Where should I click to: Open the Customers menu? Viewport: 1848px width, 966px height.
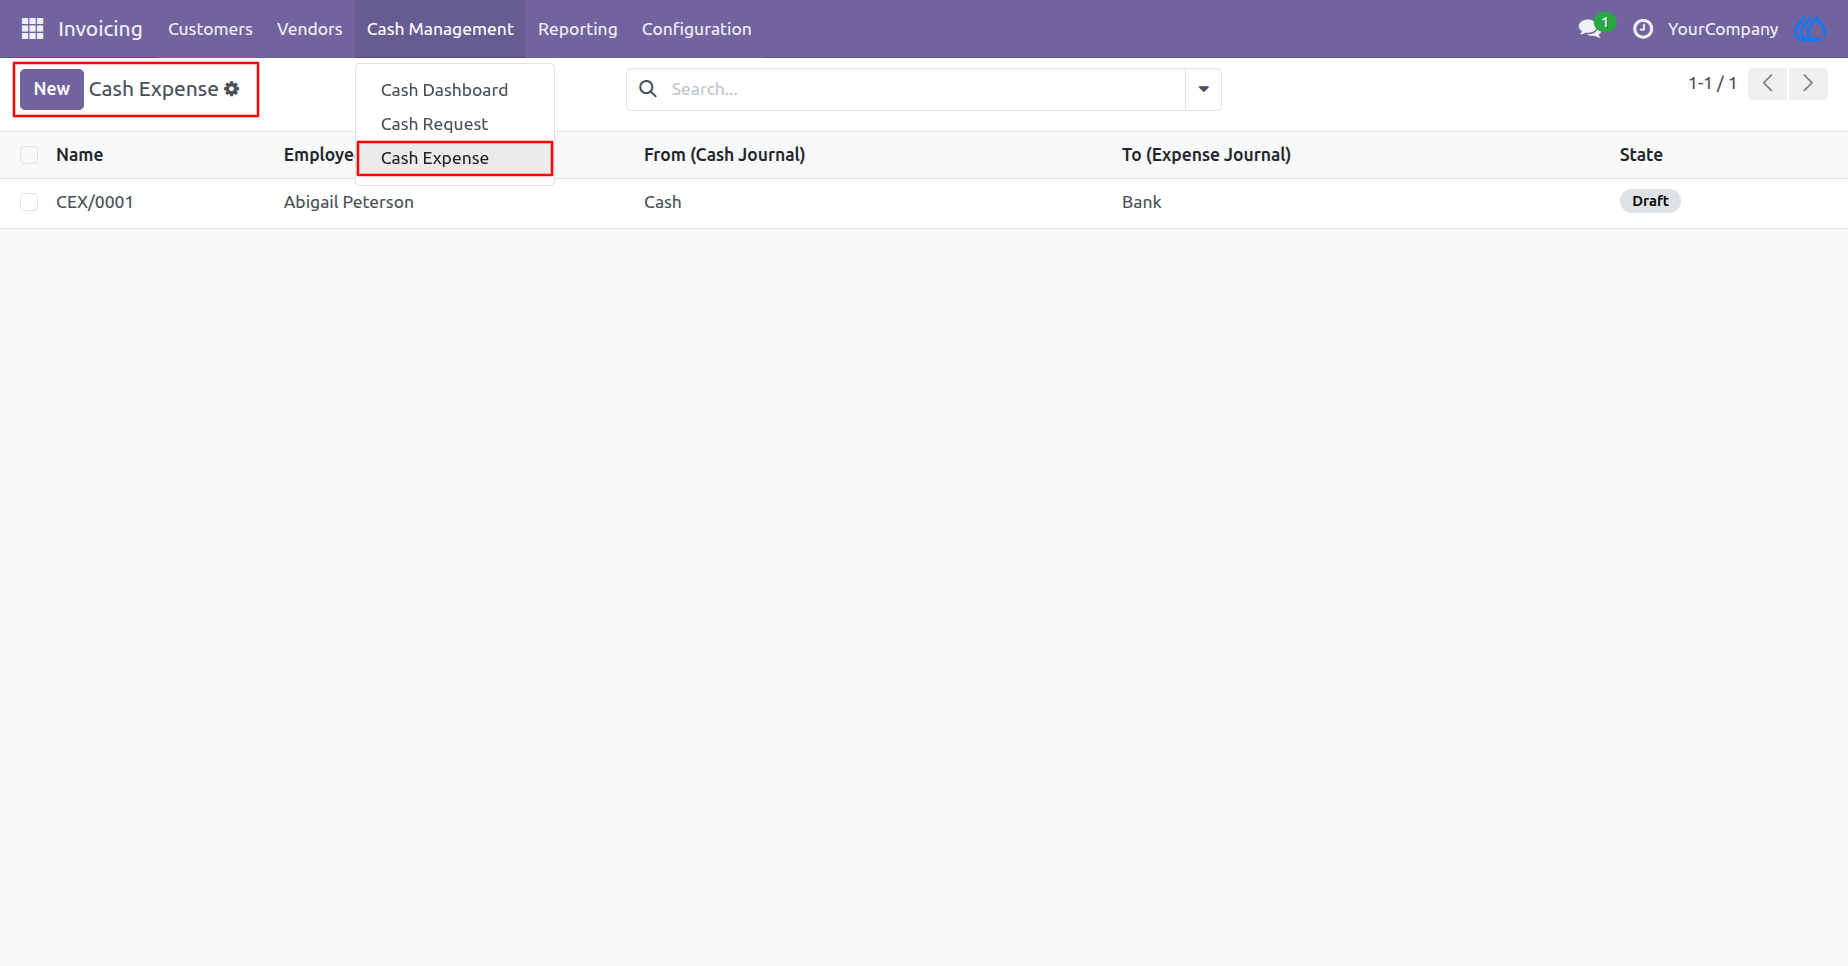pyautogui.click(x=210, y=29)
